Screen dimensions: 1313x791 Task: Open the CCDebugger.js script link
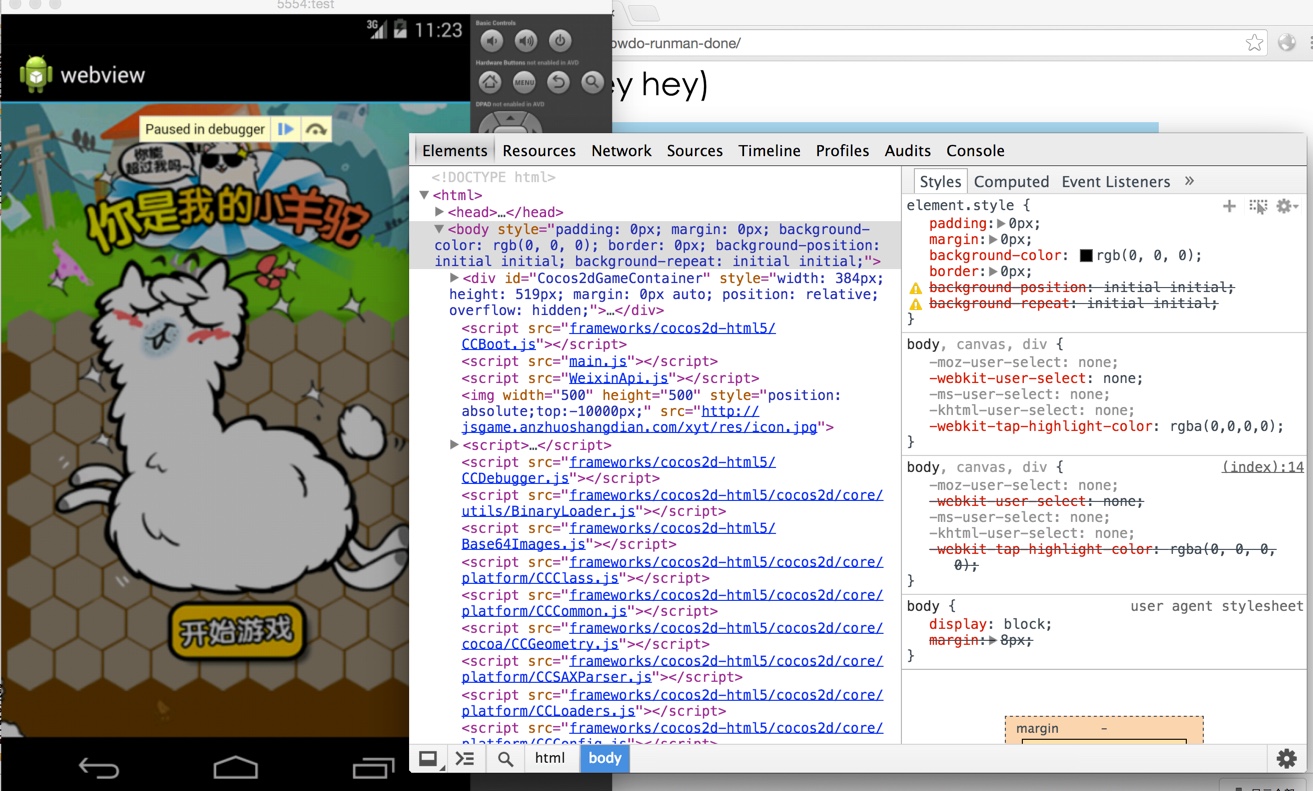pos(618,470)
